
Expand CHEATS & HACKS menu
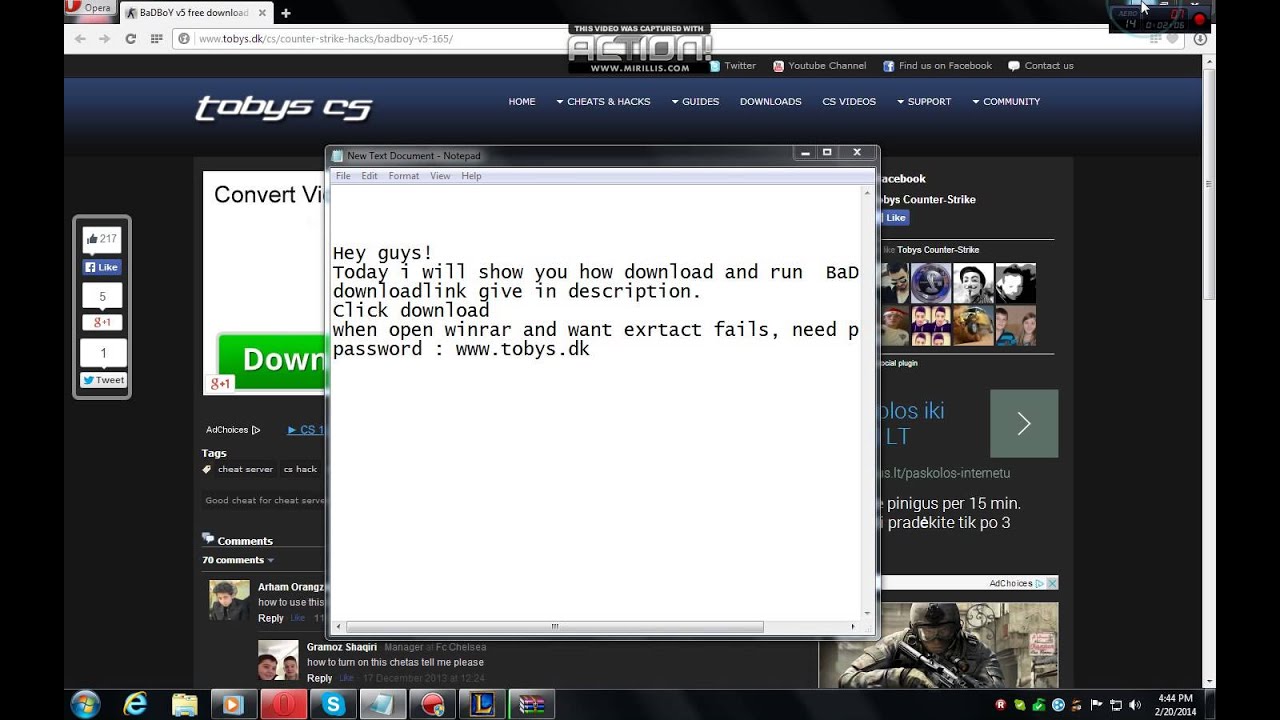click(604, 102)
